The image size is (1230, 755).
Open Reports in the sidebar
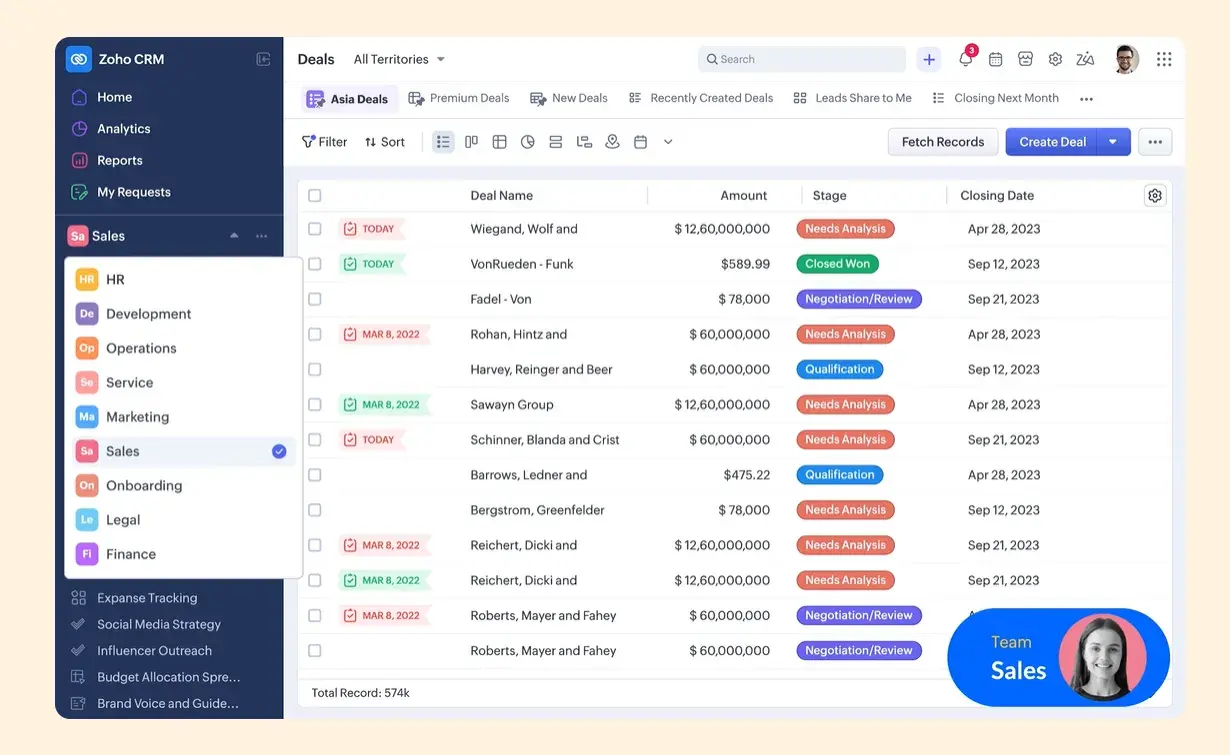[x=119, y=160]
